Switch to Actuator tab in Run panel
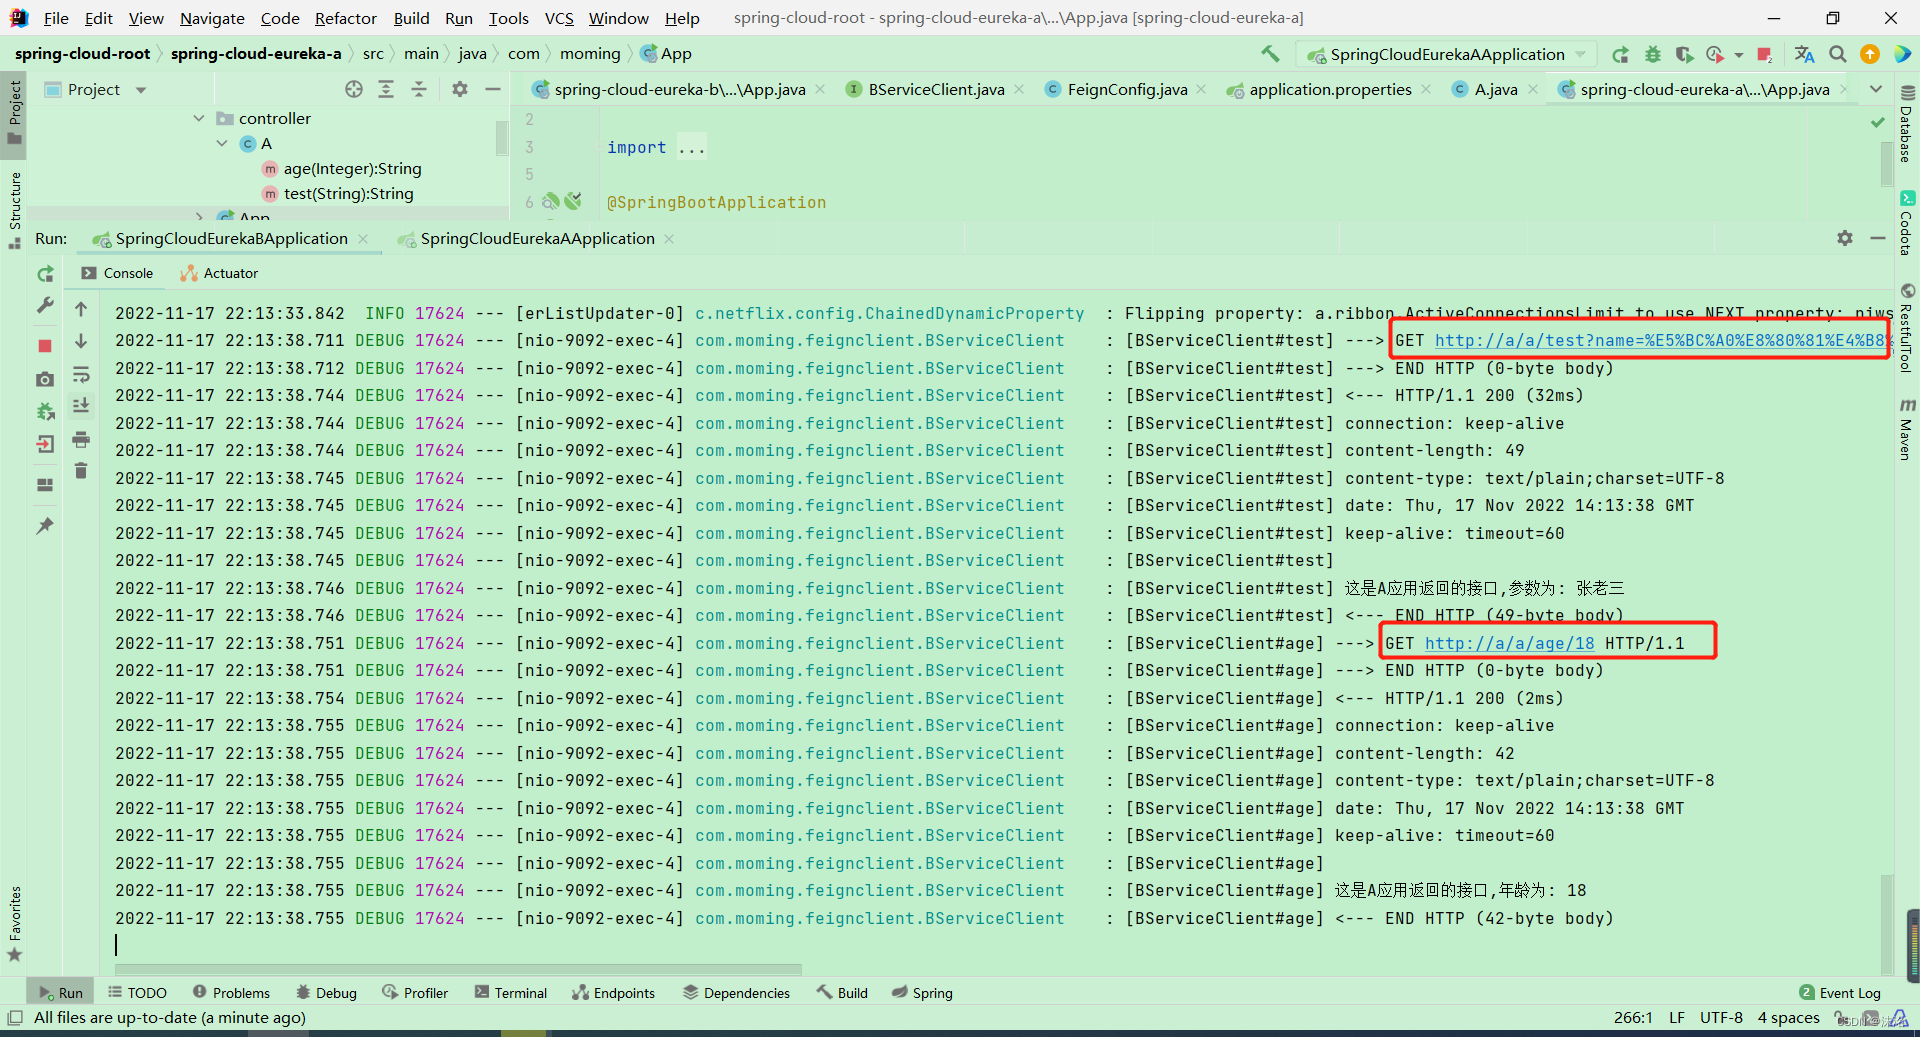The image size is (1920, 1037). [x=219, y=273]
